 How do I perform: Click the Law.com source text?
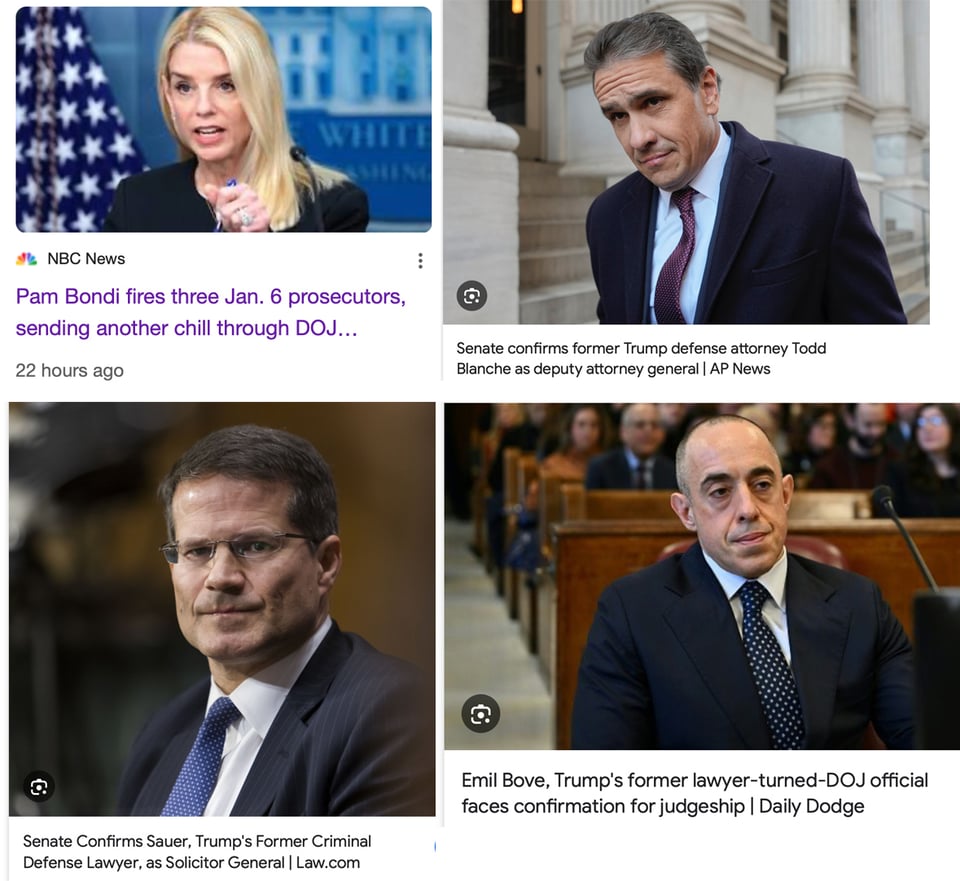click(x=328, y=863)
